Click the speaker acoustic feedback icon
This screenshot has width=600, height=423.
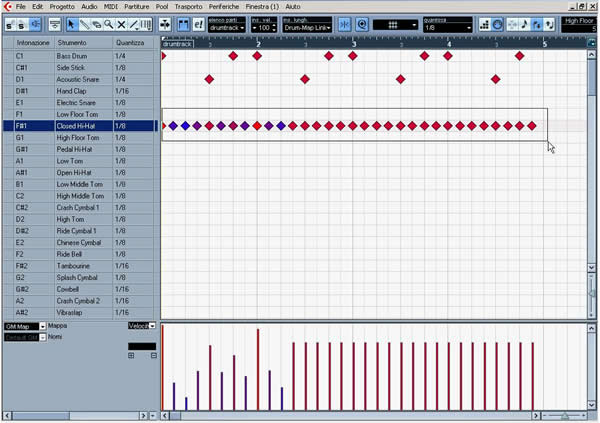pyautogui.click(x=36, y=24)
